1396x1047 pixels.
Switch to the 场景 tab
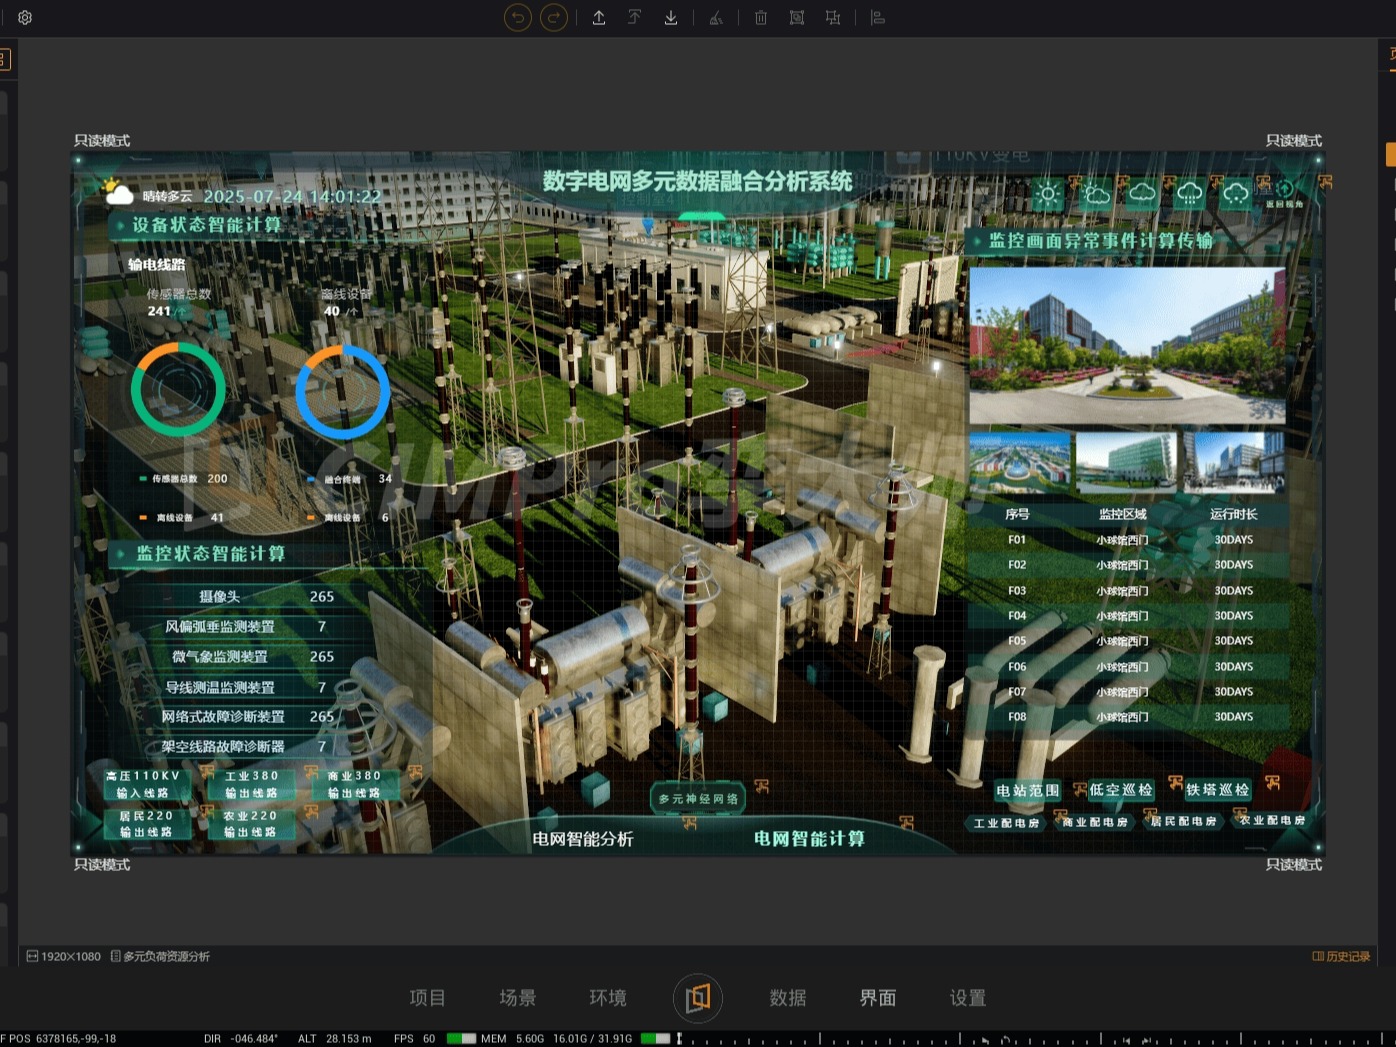click(518, 997)
